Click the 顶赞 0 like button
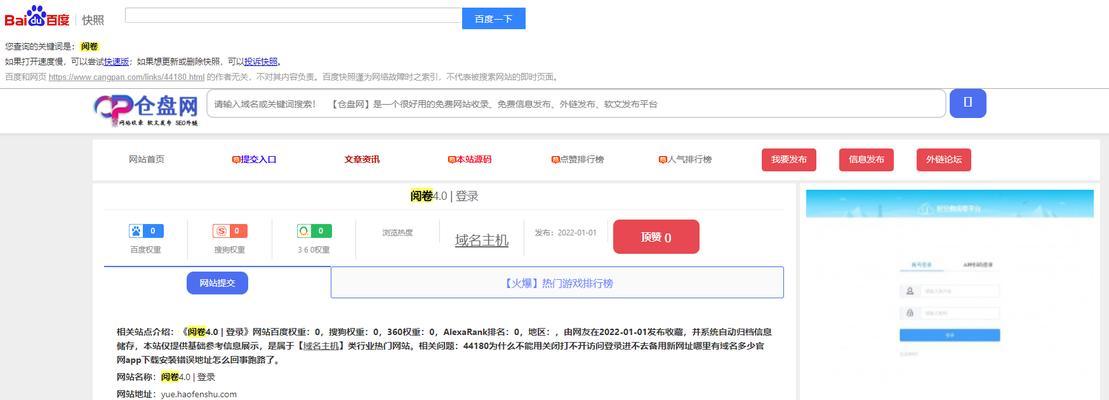The width and height of the screenshot is (1109, 400). click(656, 237)
